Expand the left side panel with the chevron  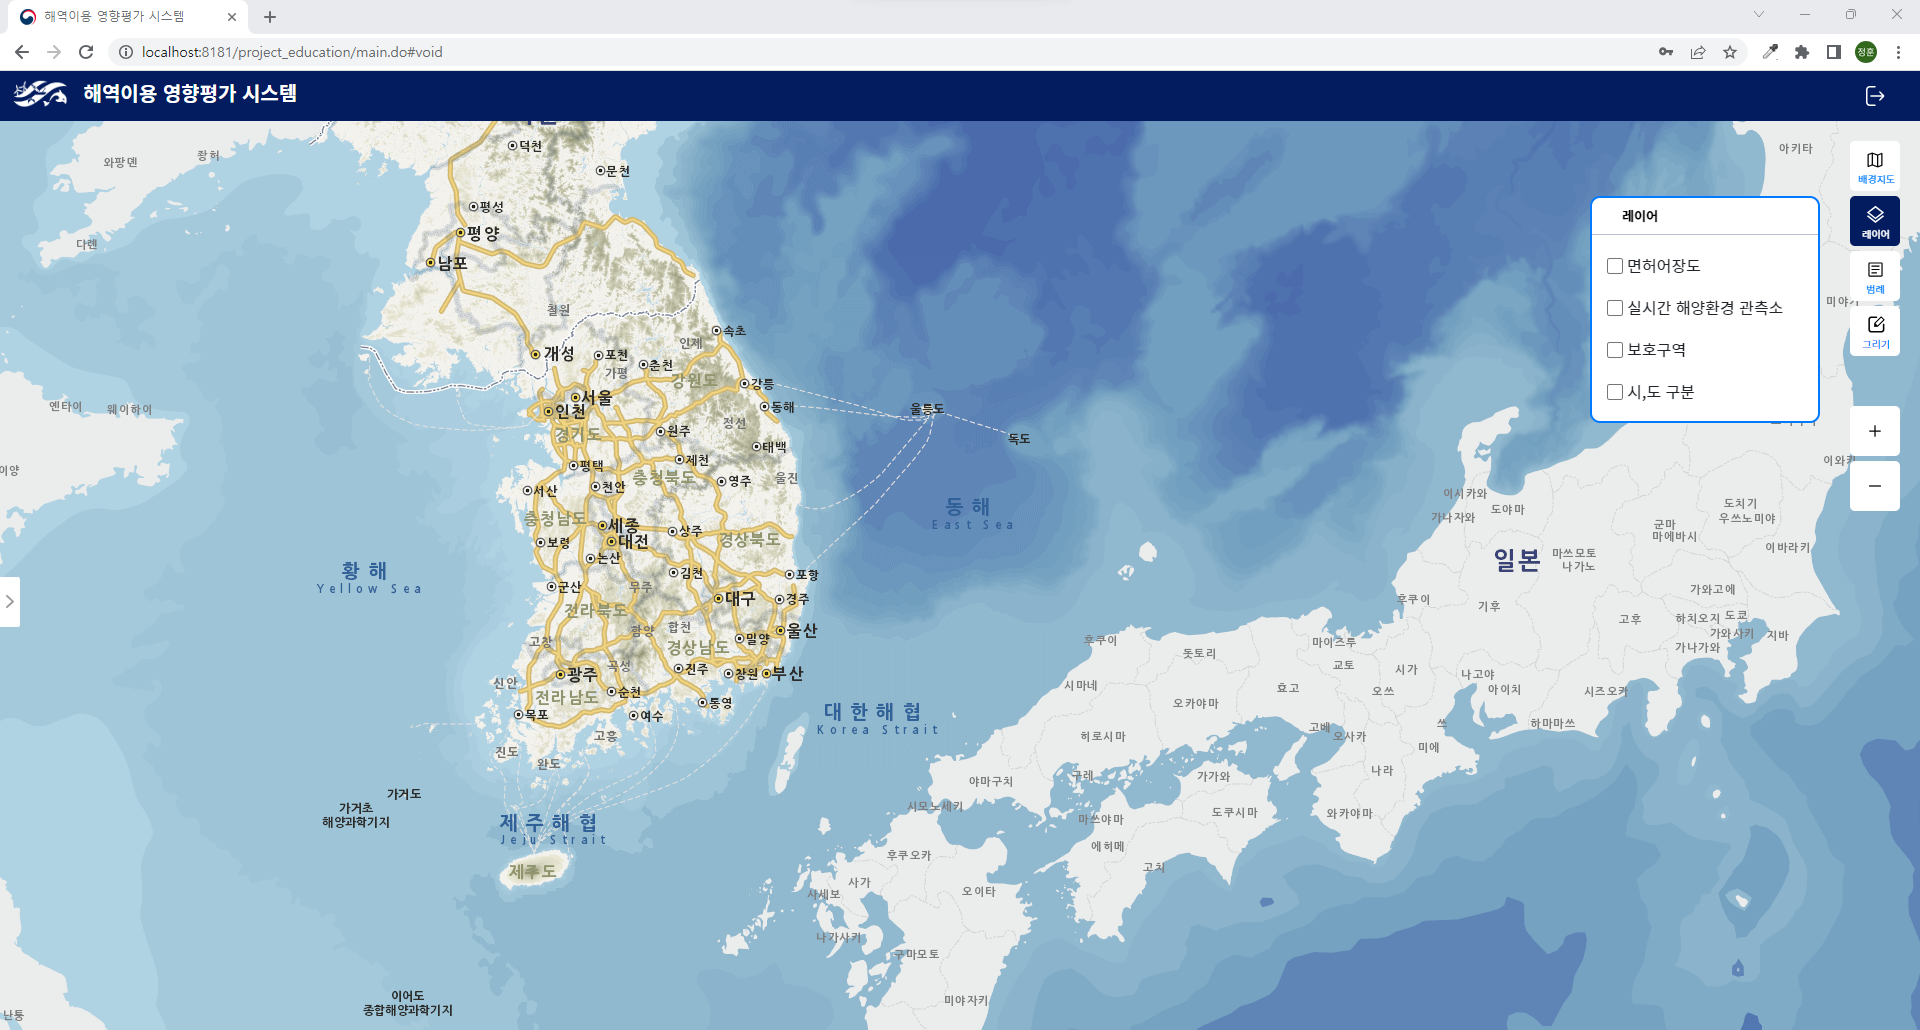coord(11,602)
